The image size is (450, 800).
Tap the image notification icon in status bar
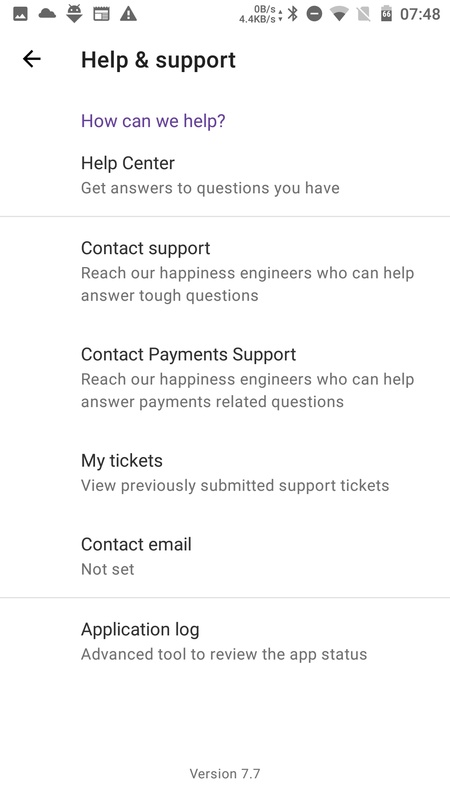point(20,14)
